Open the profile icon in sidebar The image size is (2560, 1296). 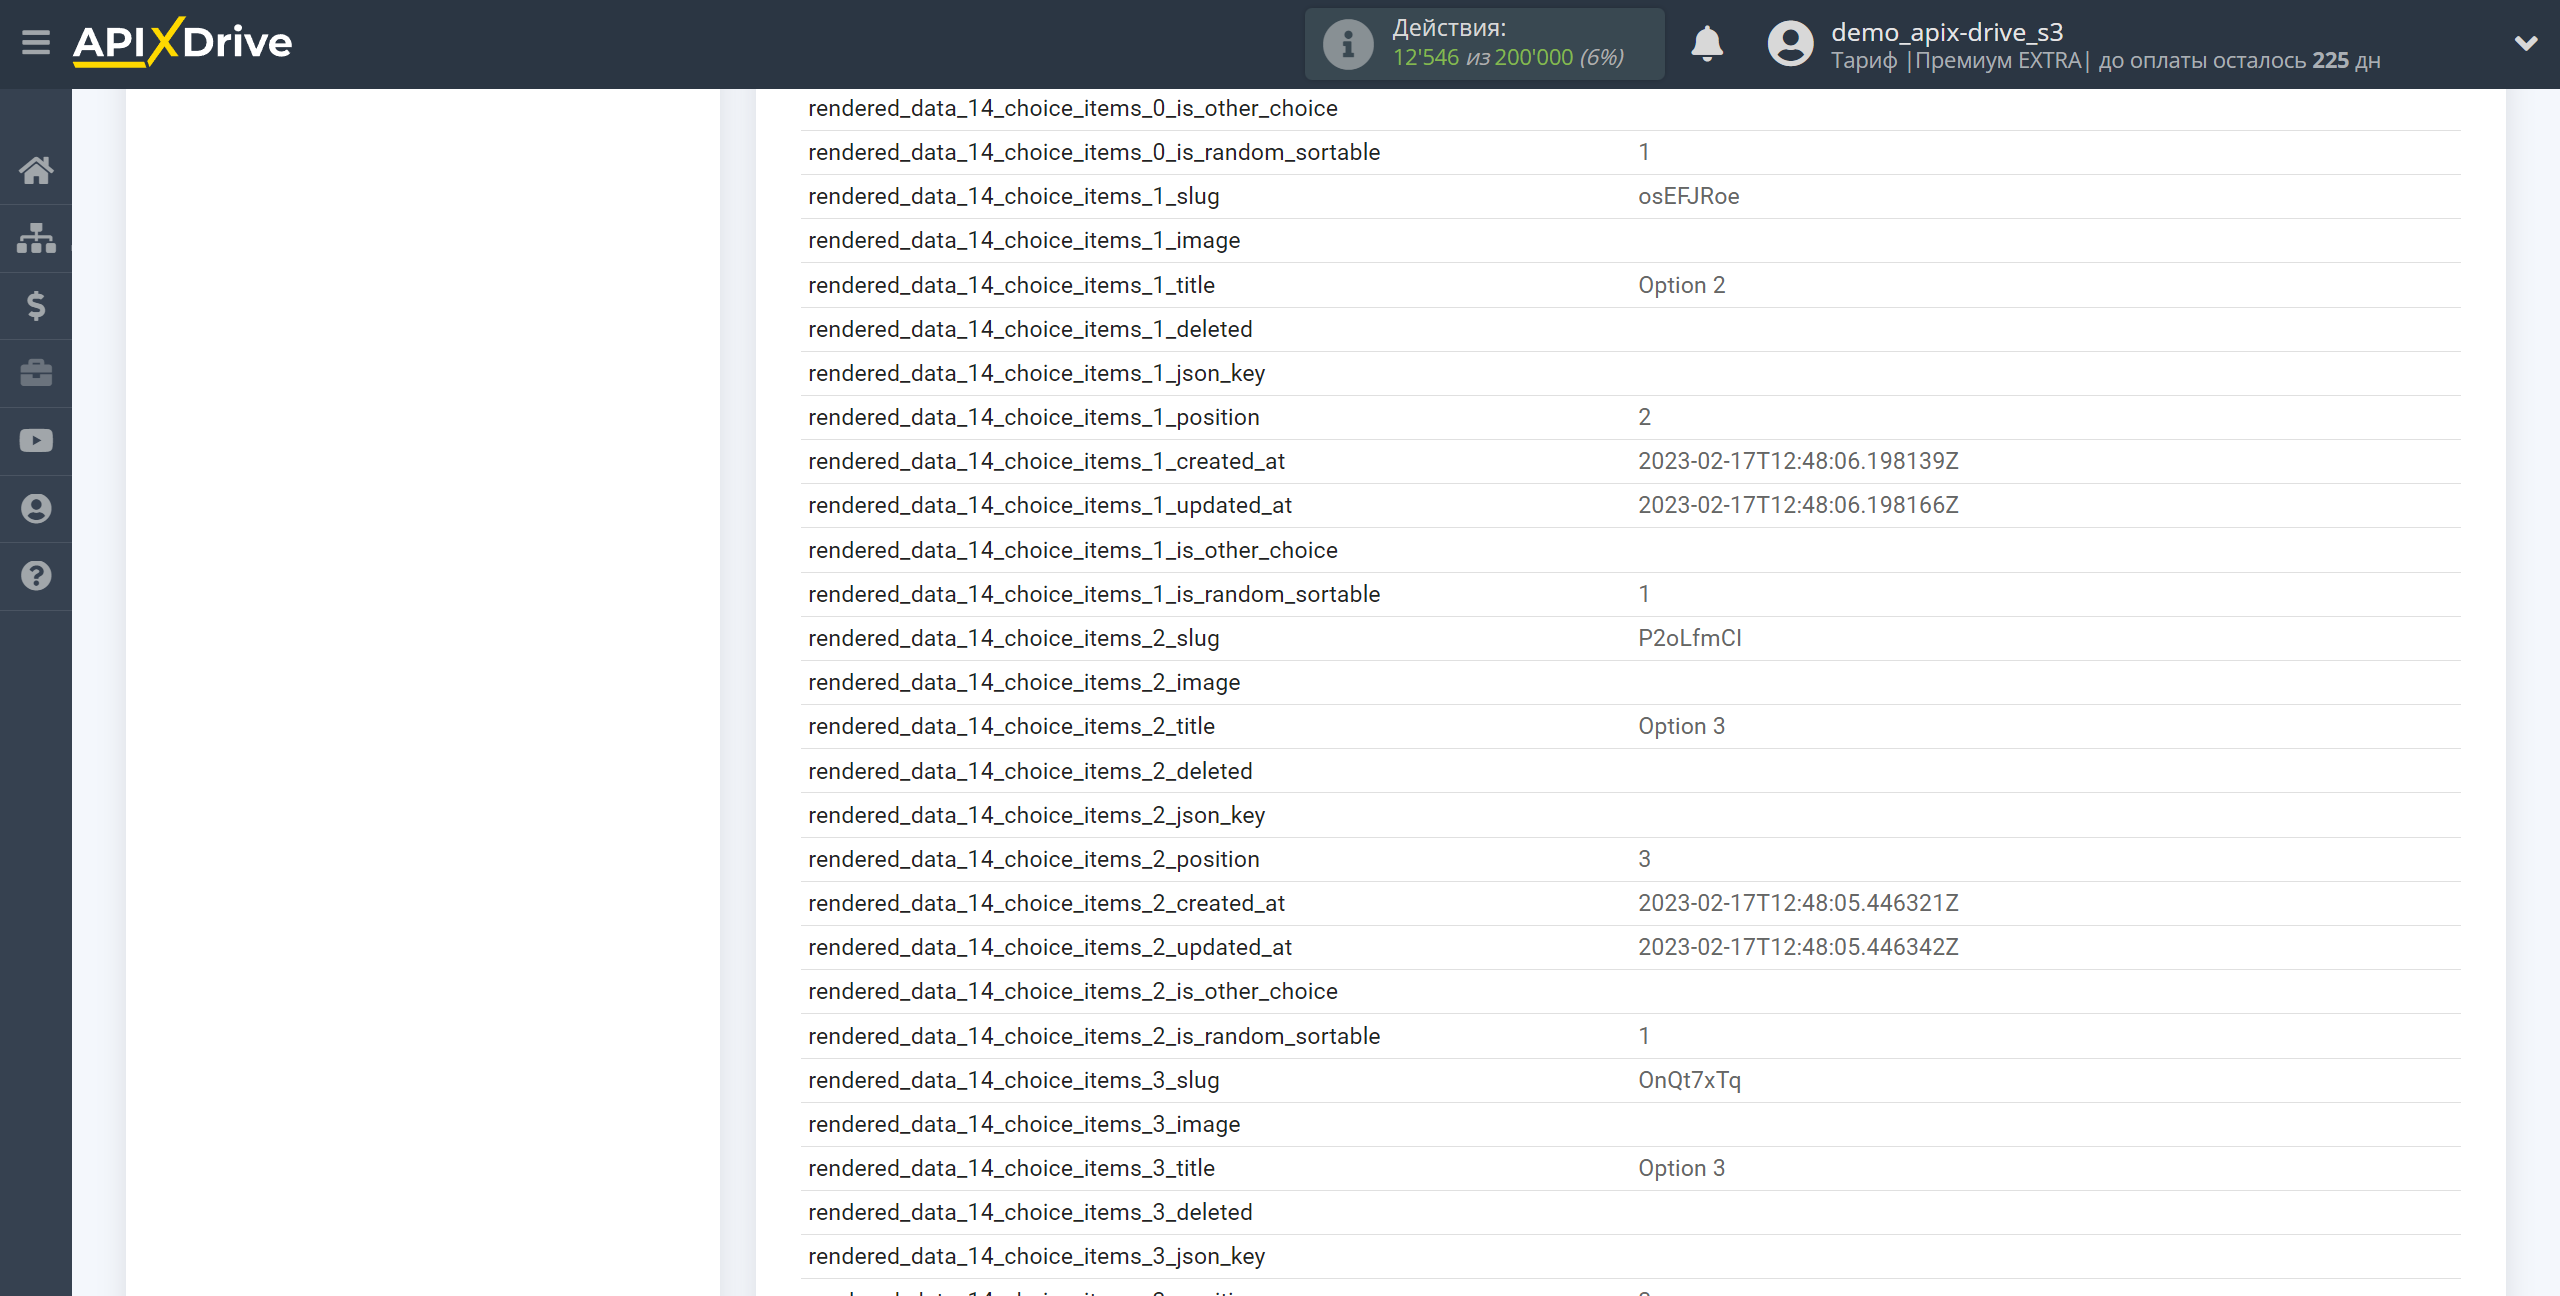pos(36,509)
